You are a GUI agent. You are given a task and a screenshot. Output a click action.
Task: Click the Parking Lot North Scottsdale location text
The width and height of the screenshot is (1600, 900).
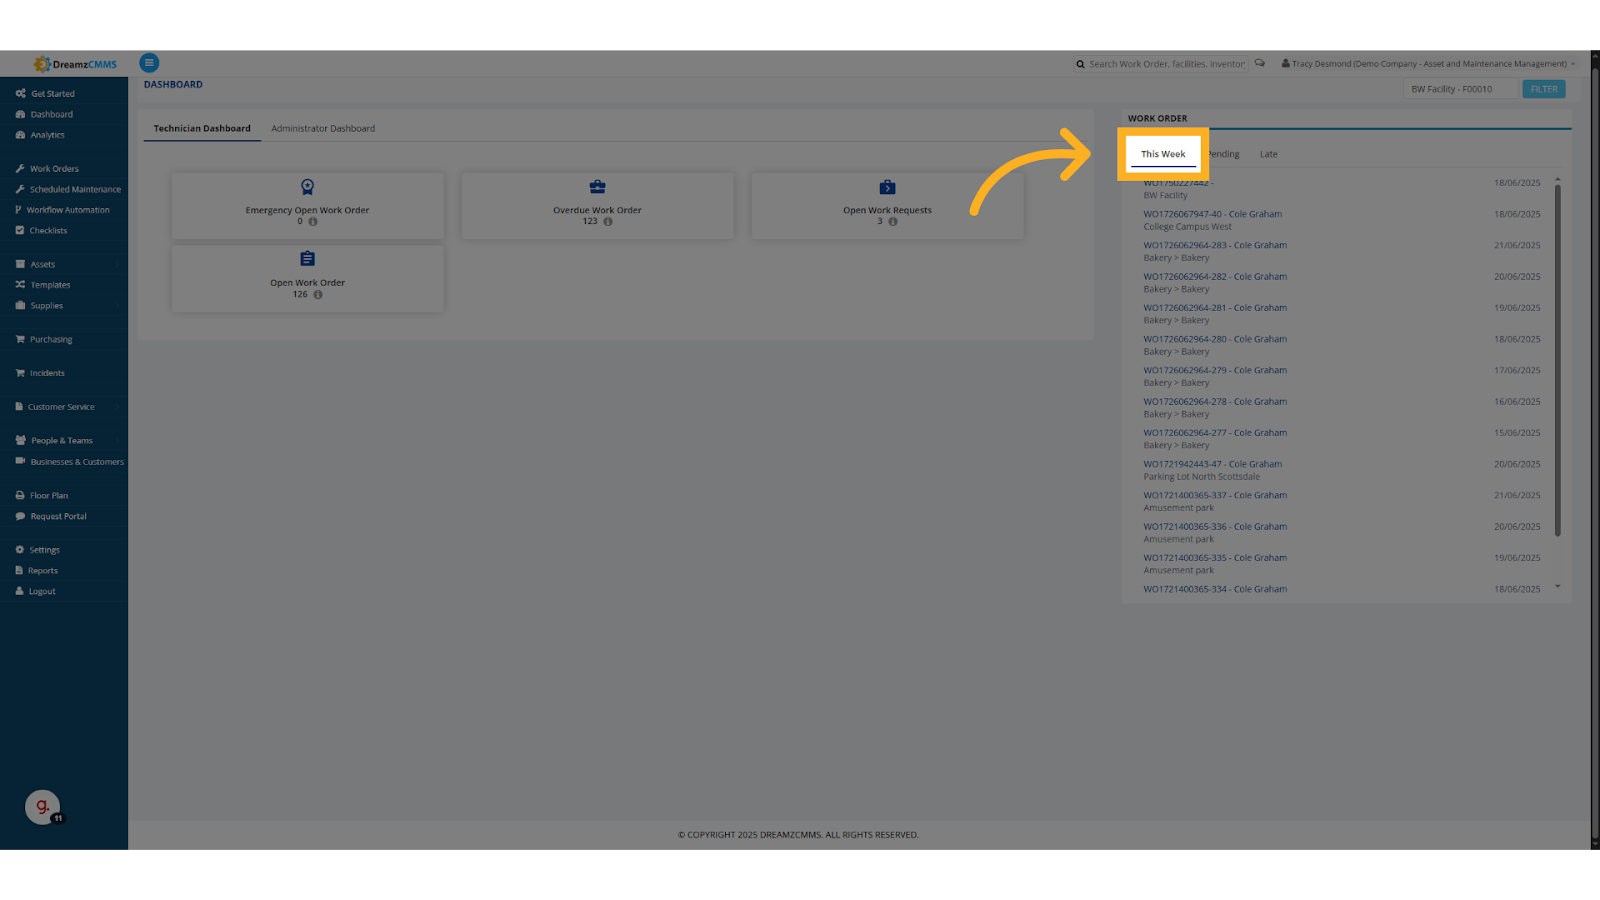1201,477
